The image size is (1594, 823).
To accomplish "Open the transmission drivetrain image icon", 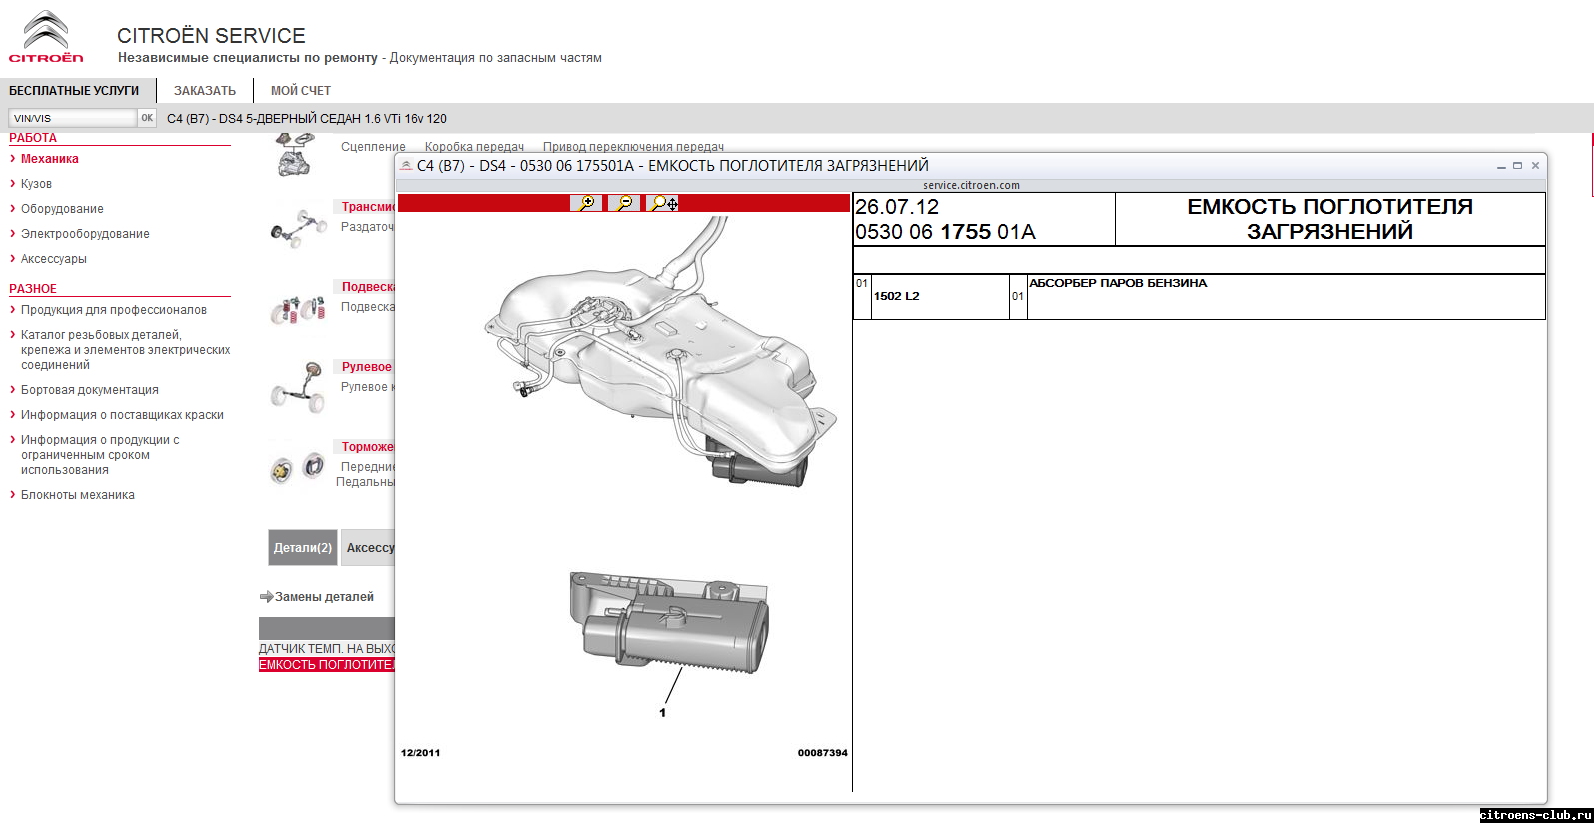I will 298,227.
